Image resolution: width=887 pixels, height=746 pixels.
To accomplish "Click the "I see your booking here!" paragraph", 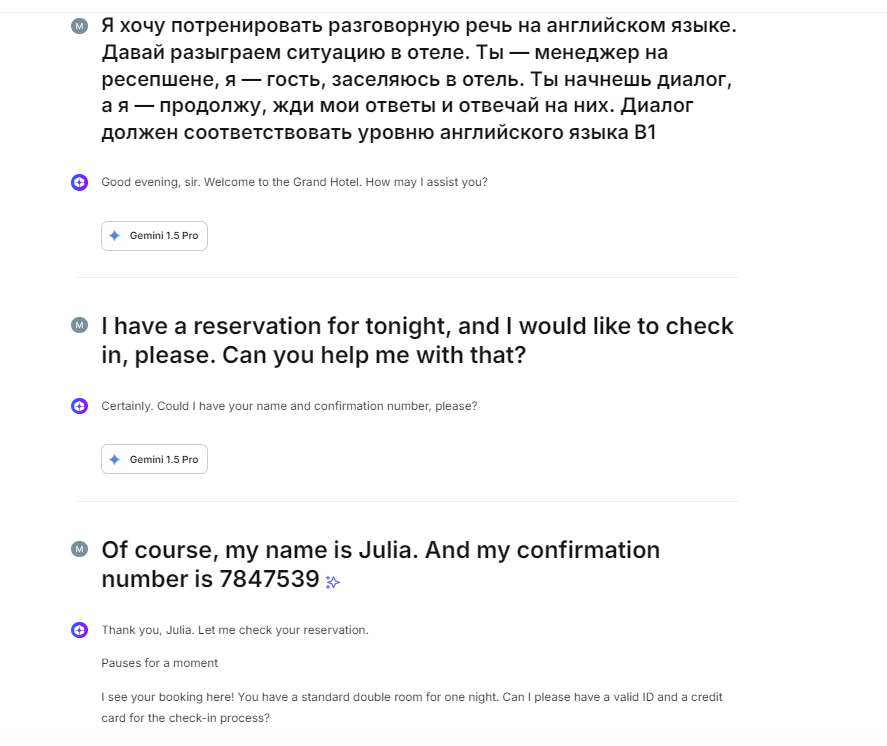I will click(411, 707).
